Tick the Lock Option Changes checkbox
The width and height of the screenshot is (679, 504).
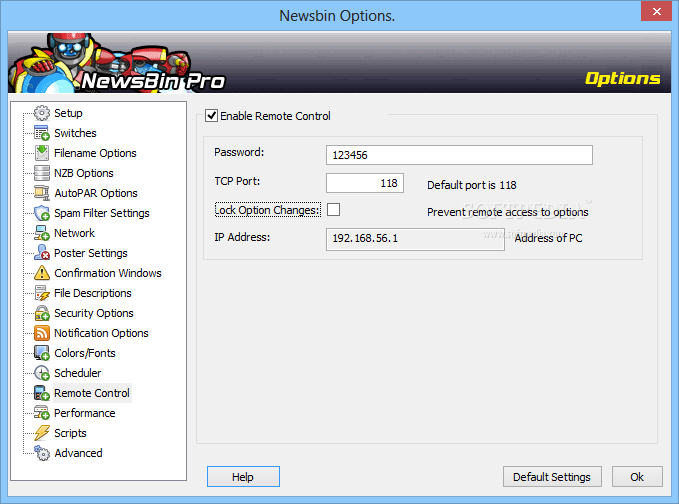click(x=333, y=210)
